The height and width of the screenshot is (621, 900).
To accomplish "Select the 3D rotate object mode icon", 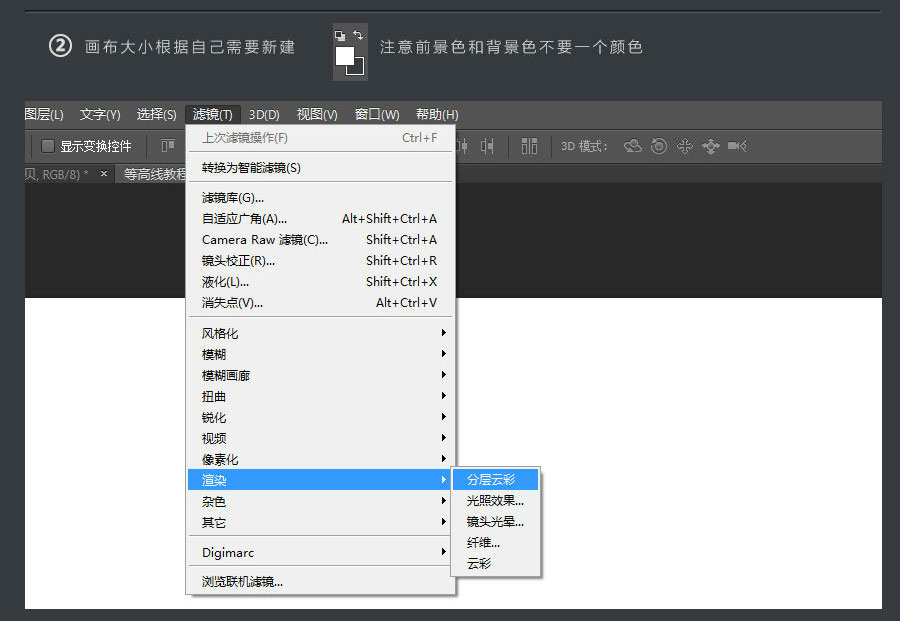I will 633,146.
